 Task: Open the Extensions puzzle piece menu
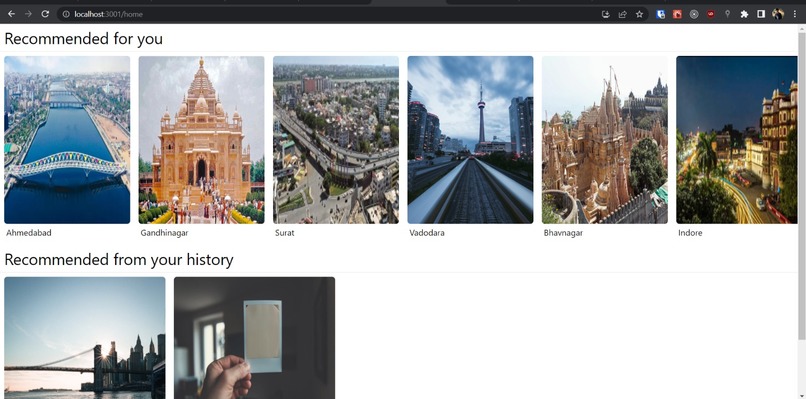click(744, 14)
